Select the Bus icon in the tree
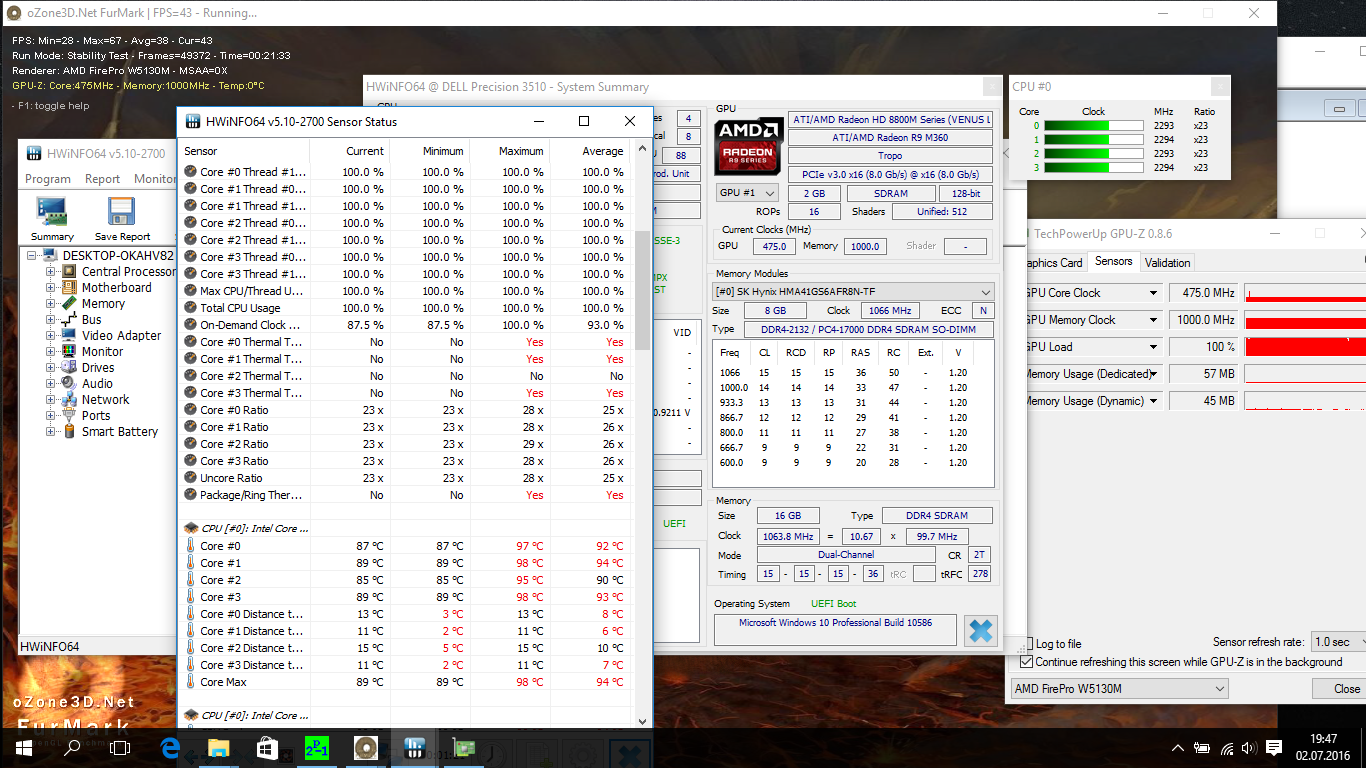This screenshot has height=768, width=1366. pyautogui.click(x=69, y=320)
